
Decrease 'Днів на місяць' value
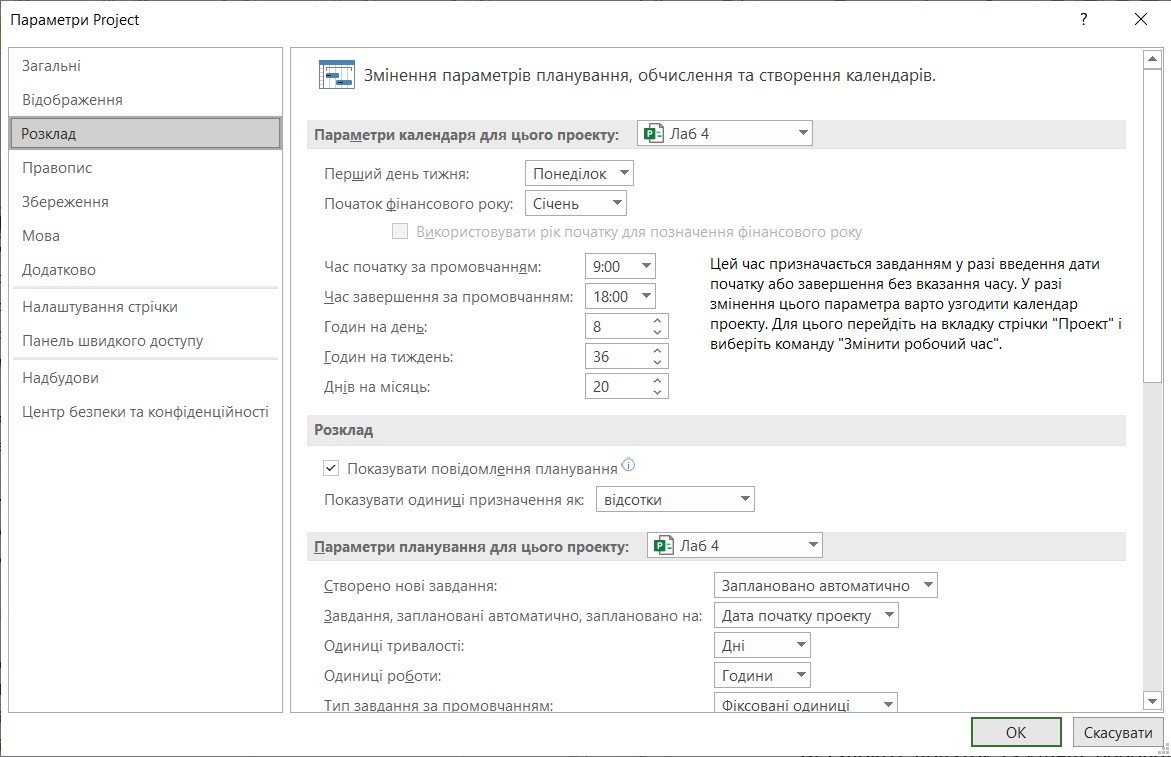pyautogui.click(x=657, y=392)
